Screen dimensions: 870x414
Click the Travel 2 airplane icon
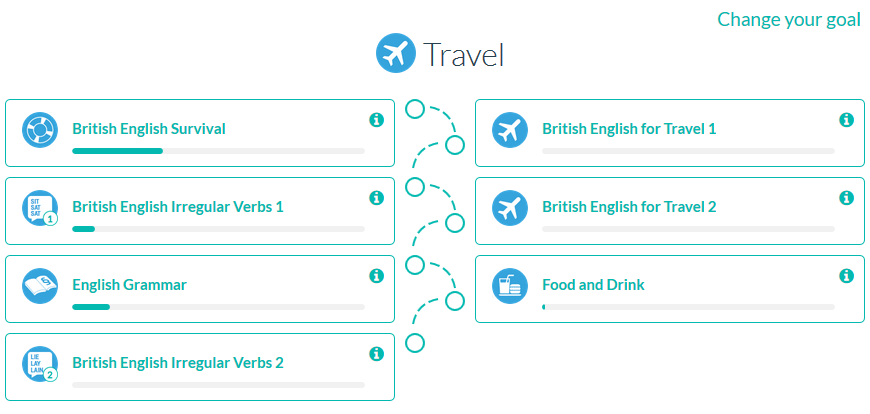pyautogui.click(x=510, y=208)
